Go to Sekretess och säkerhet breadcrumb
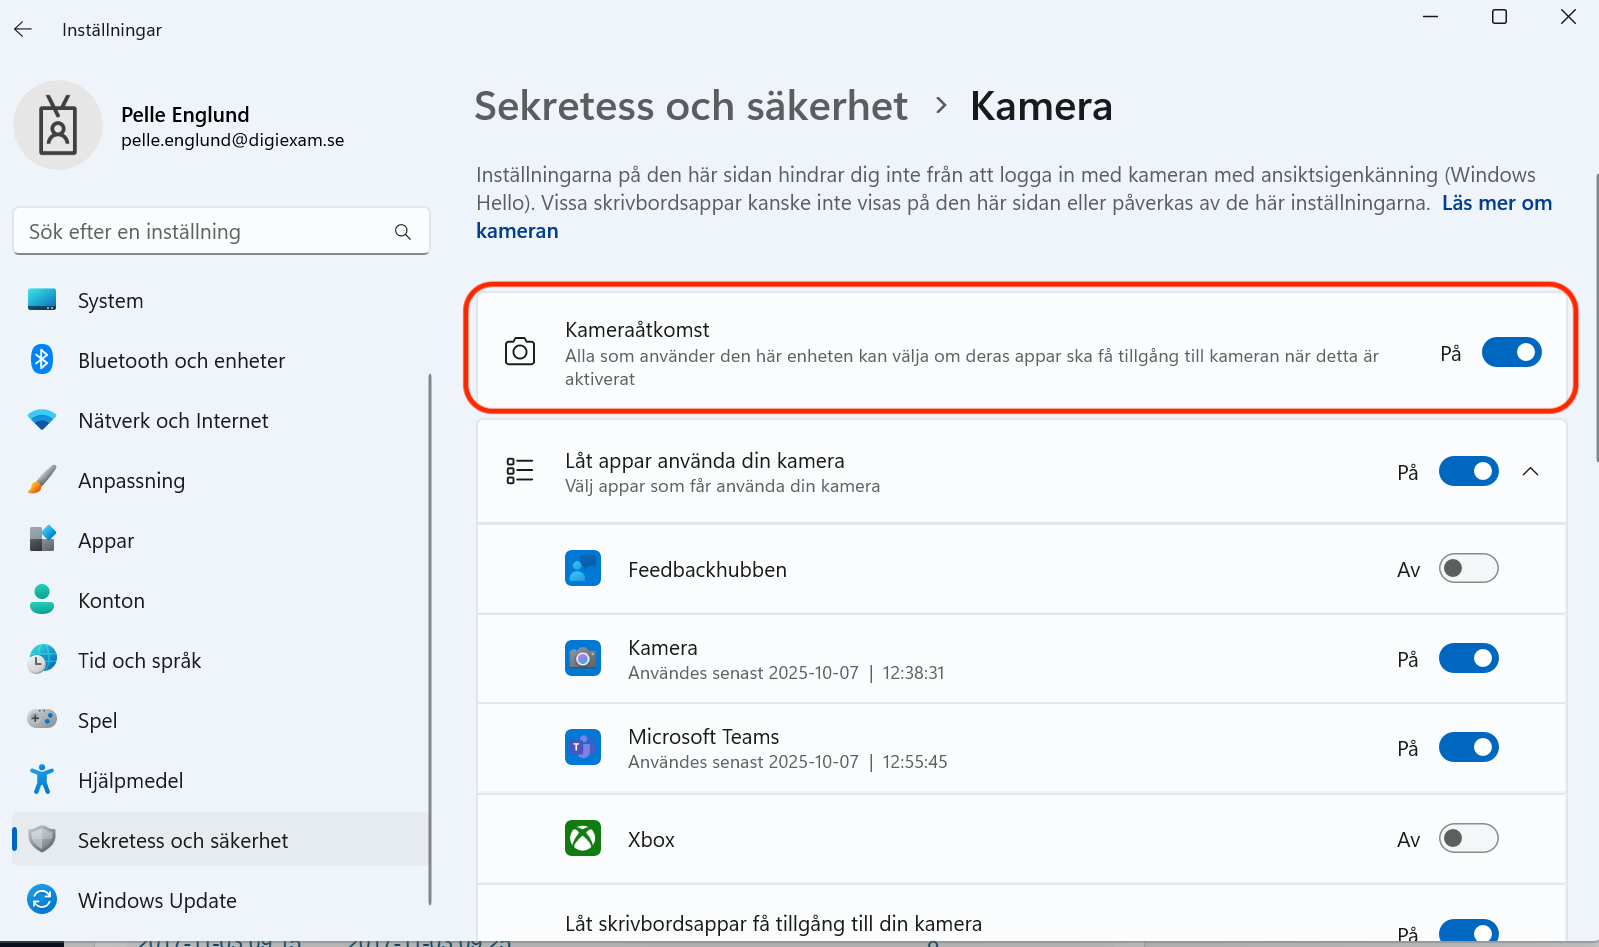Viewport: 1599px width, 947px height. (691, 106)
